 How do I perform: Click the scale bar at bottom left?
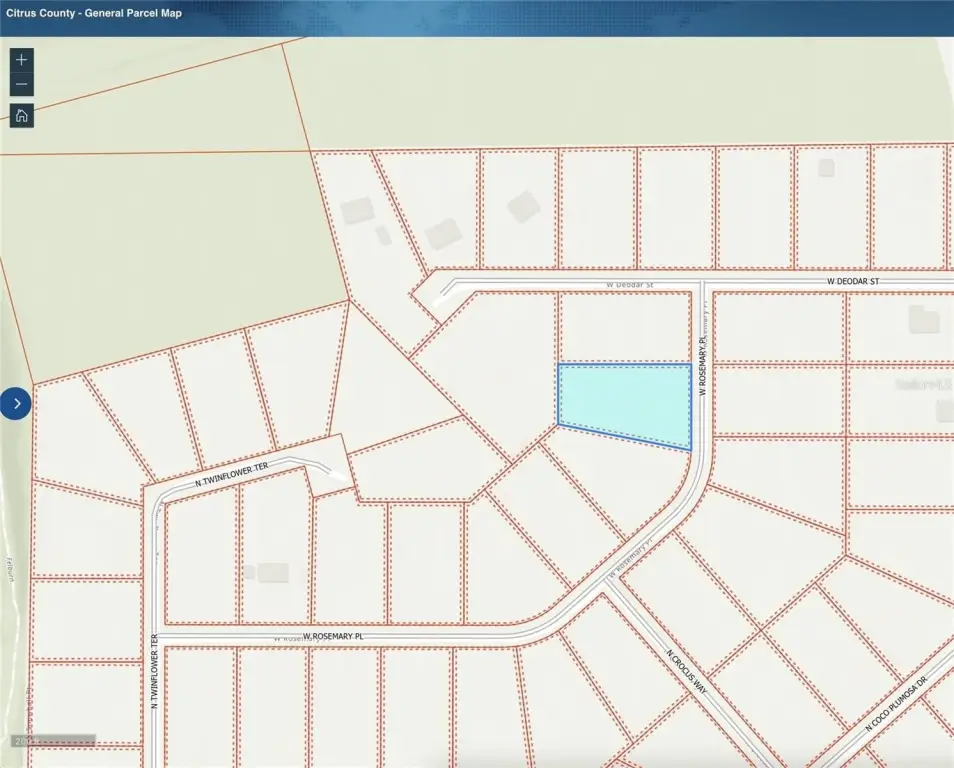click(x=52, y=741)
